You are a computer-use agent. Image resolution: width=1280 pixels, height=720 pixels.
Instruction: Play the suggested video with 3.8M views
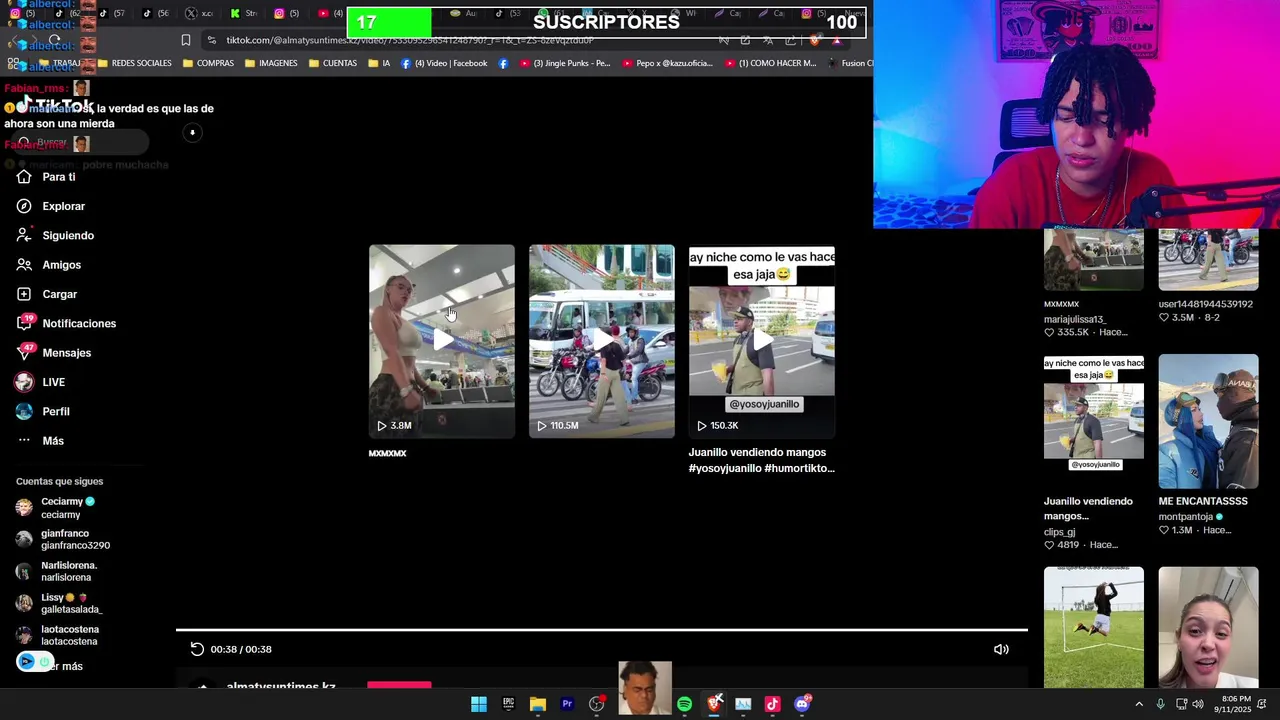(442, 341)
